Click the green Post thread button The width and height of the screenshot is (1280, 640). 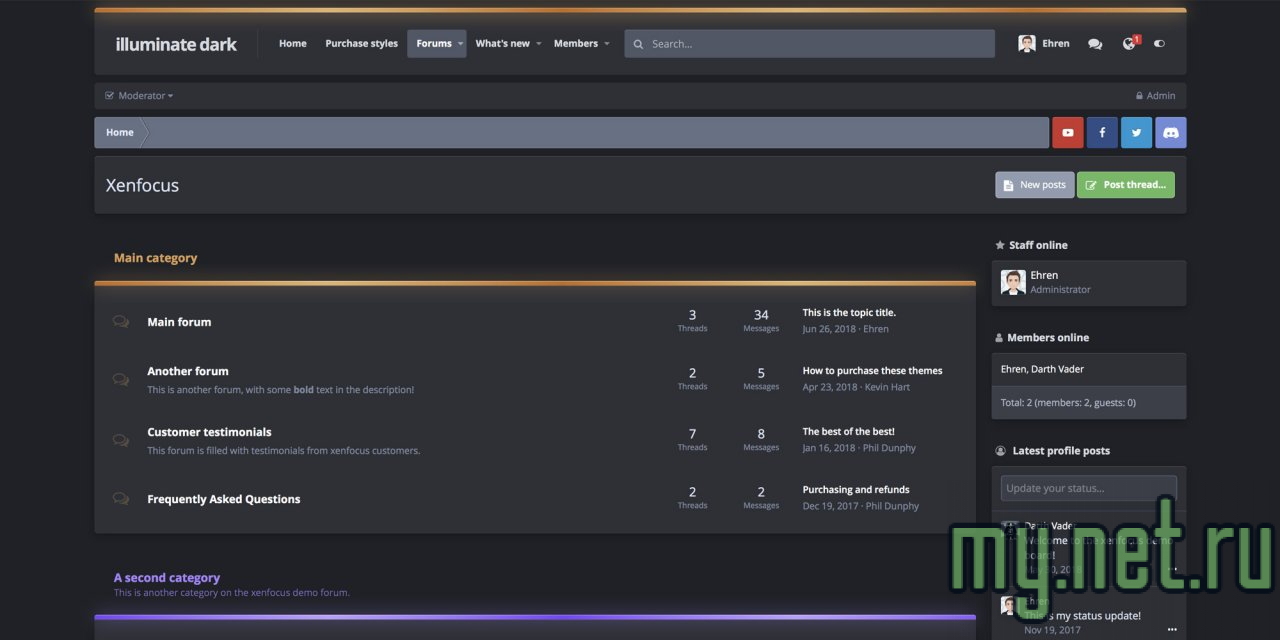coord(1125,185)
